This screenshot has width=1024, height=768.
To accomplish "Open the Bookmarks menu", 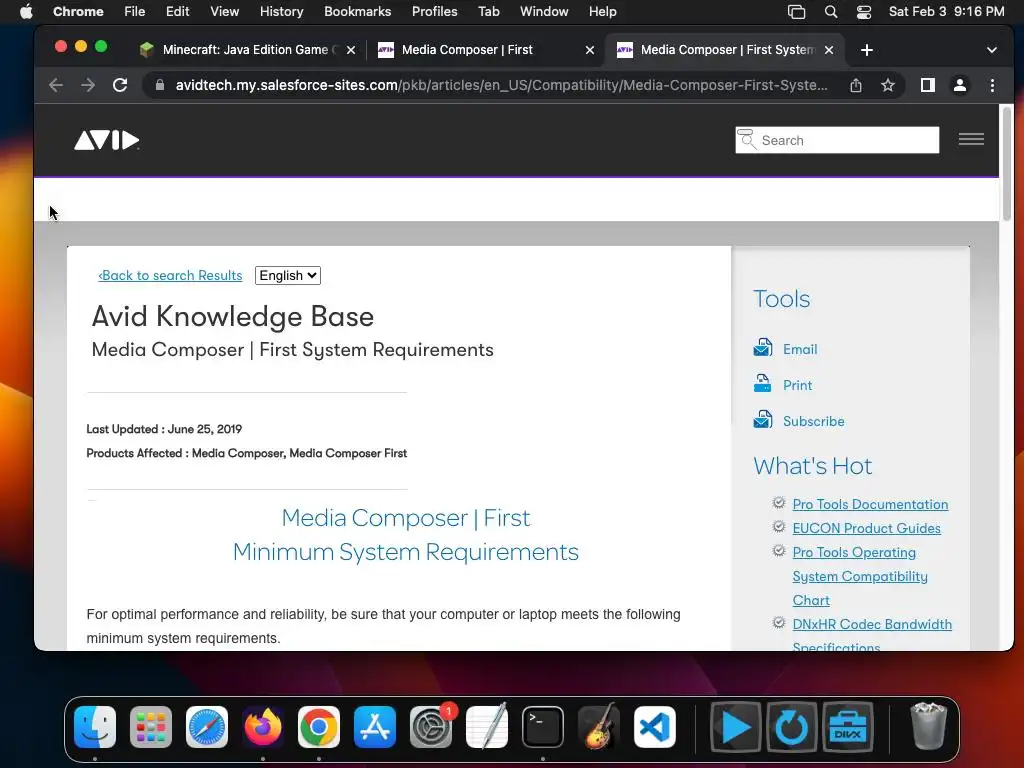I will tap(357, 11).
